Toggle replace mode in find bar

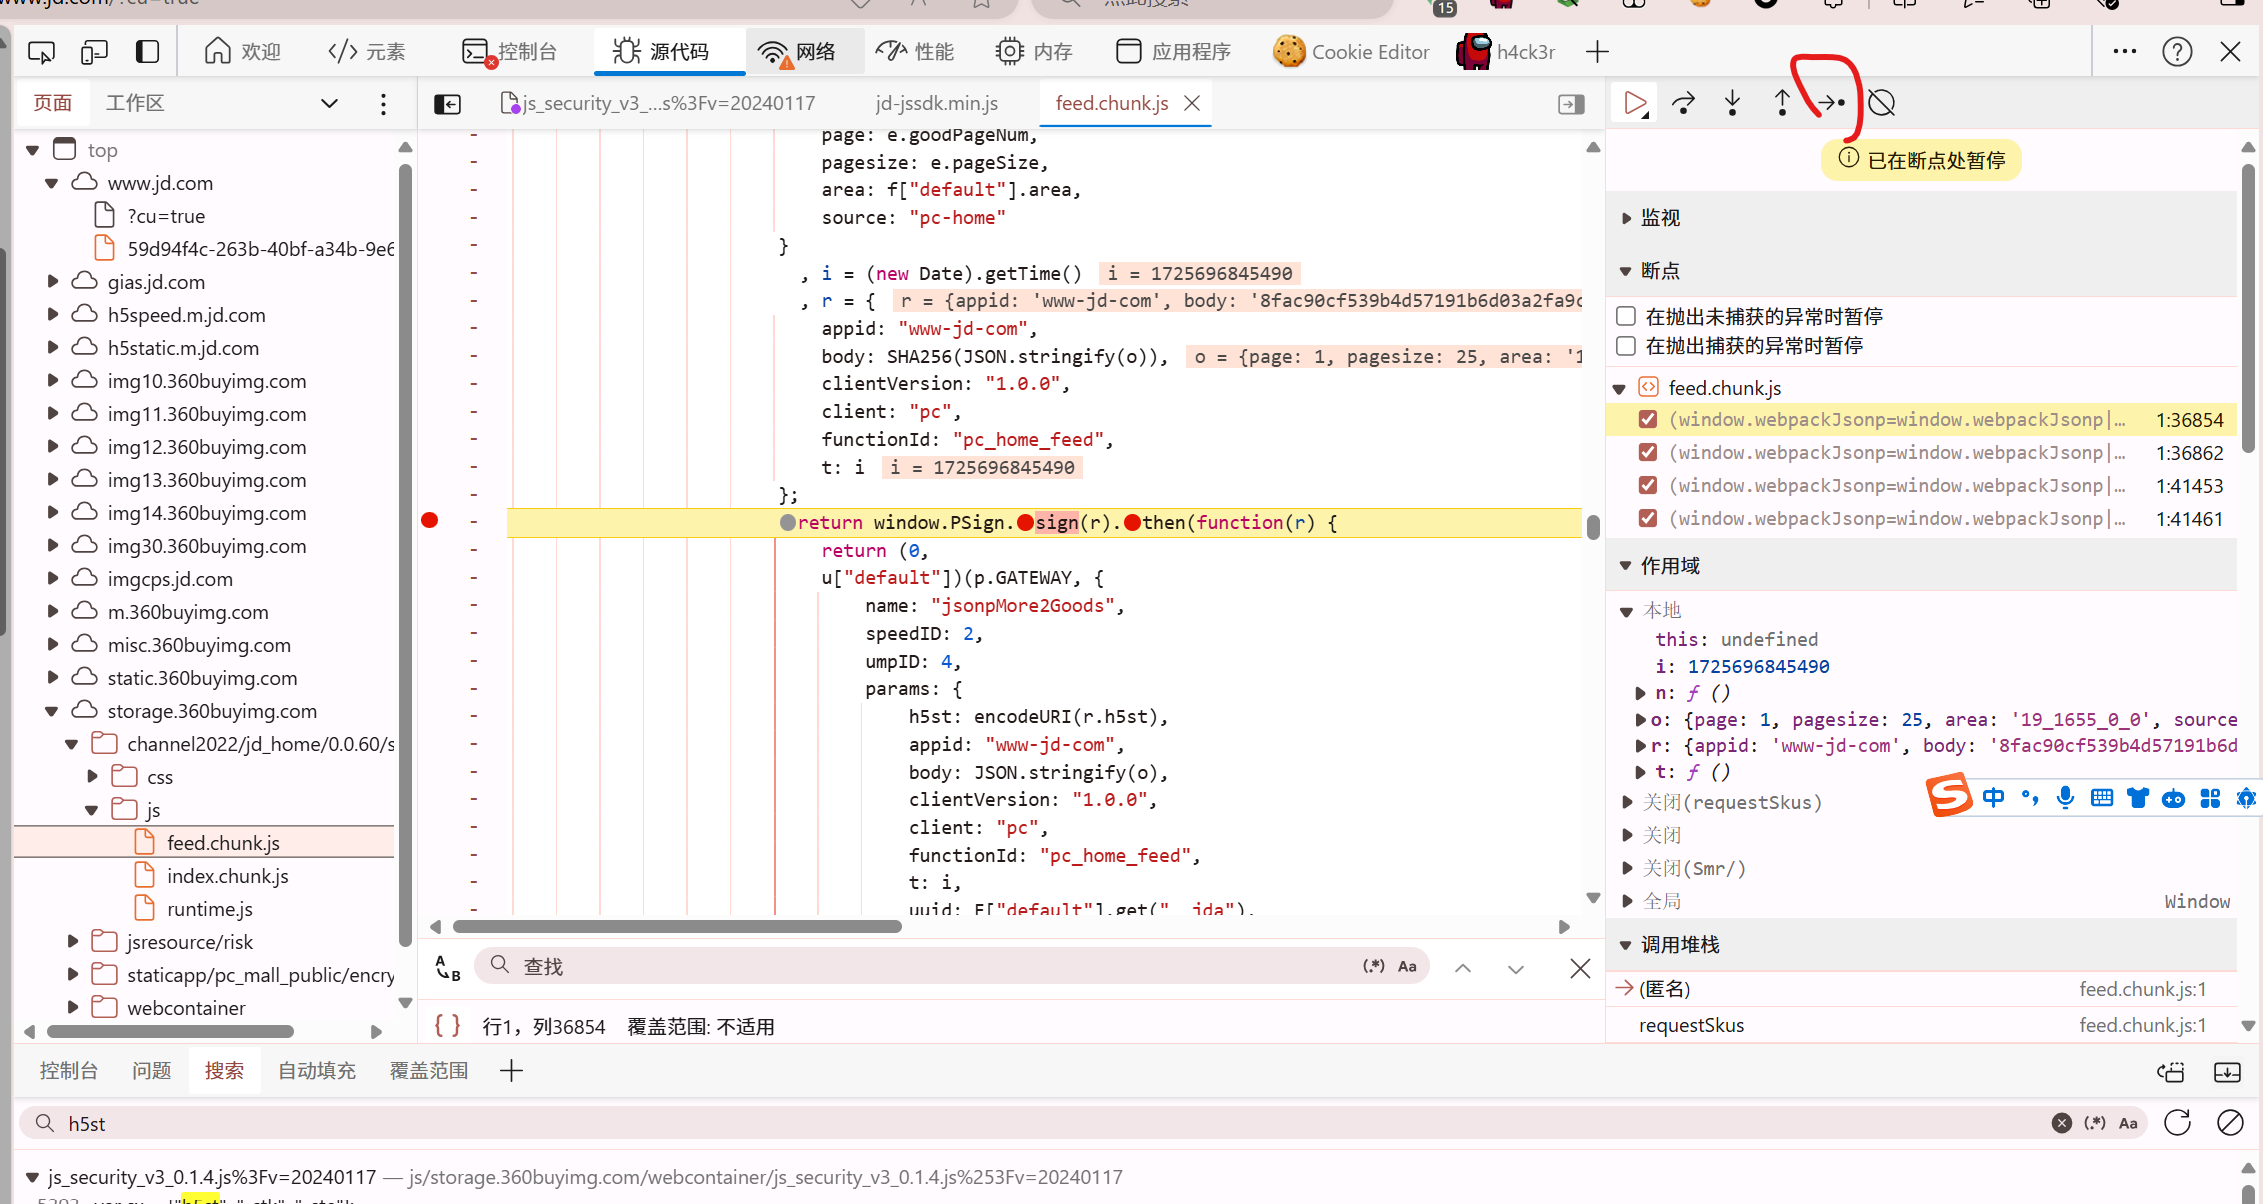(x=447, y=967)
